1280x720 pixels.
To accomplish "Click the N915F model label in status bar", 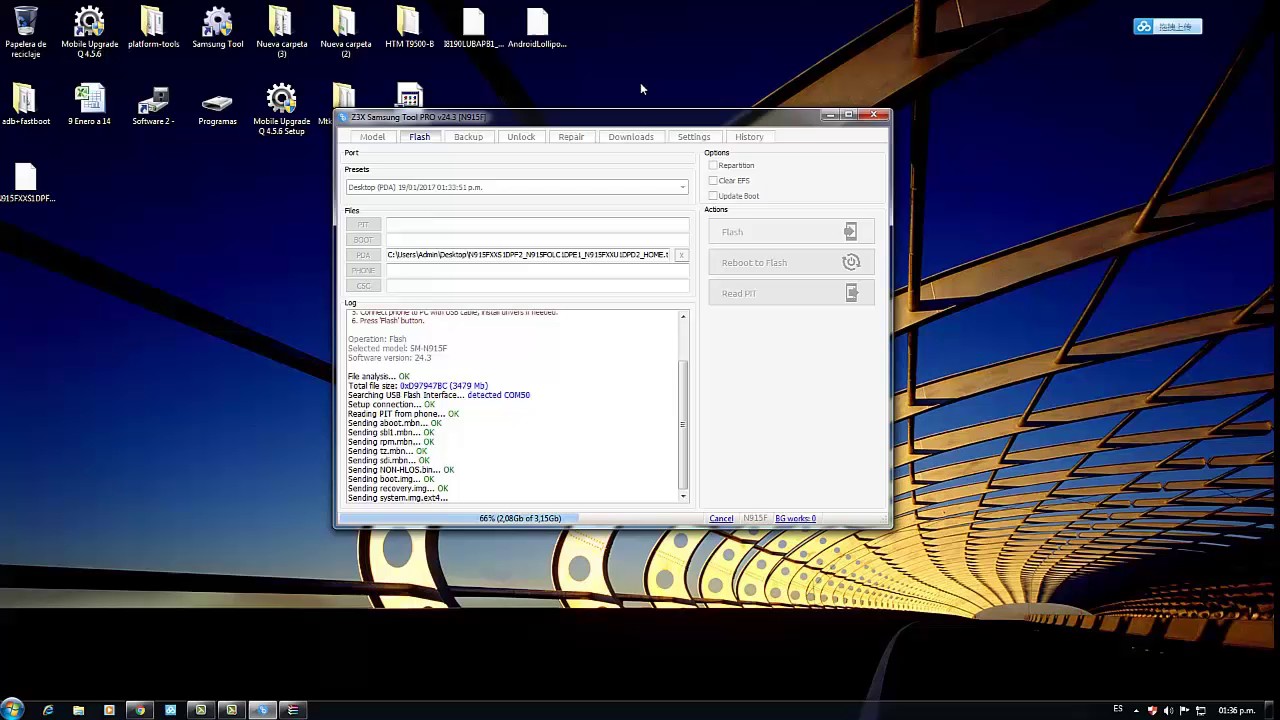I will [755, 518].
